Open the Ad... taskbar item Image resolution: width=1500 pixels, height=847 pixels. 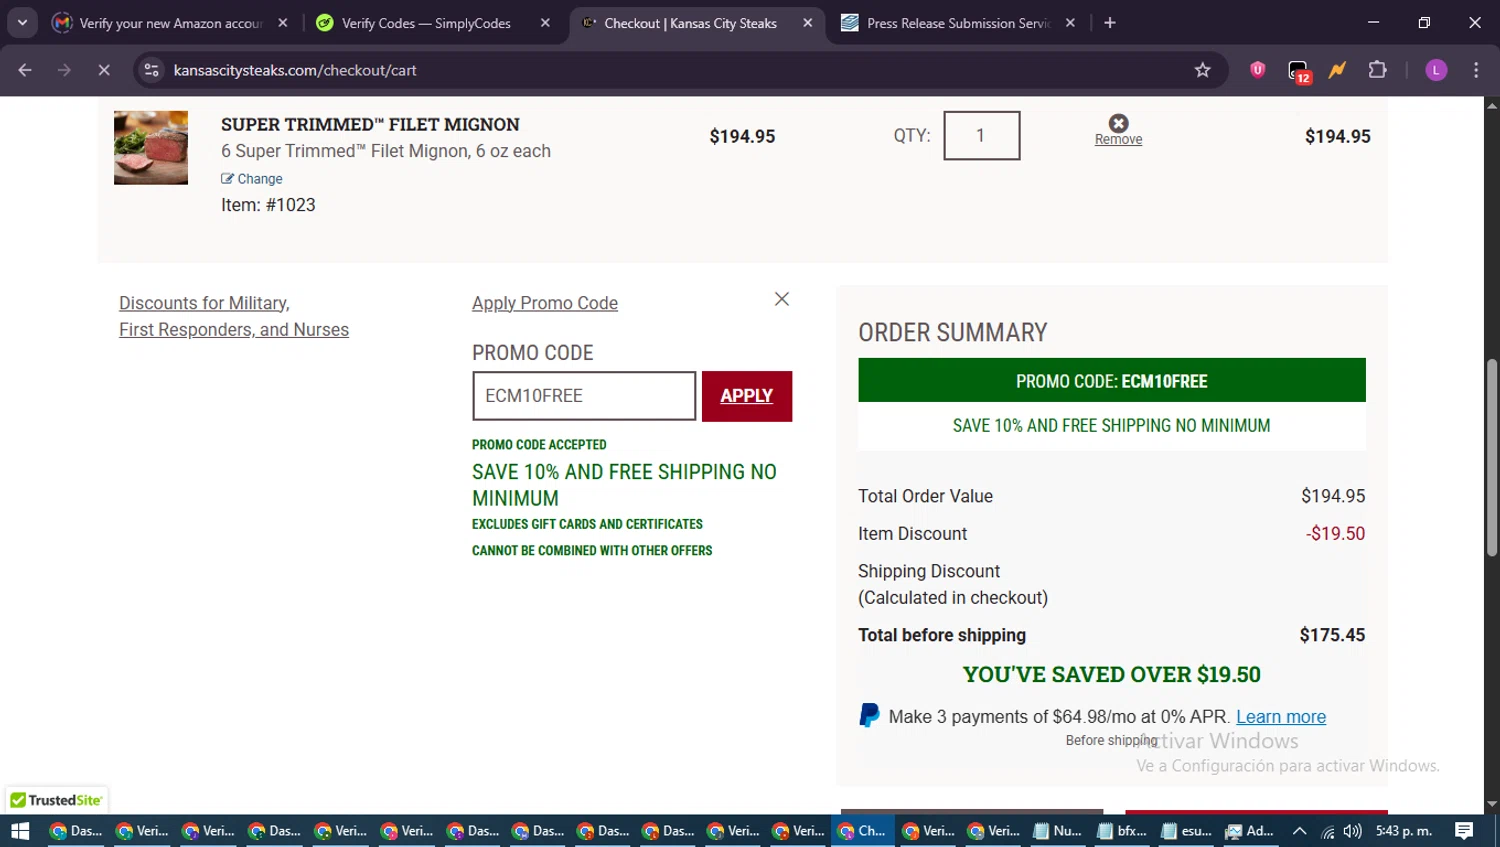pyautogui.click(x=1250, y=831)
